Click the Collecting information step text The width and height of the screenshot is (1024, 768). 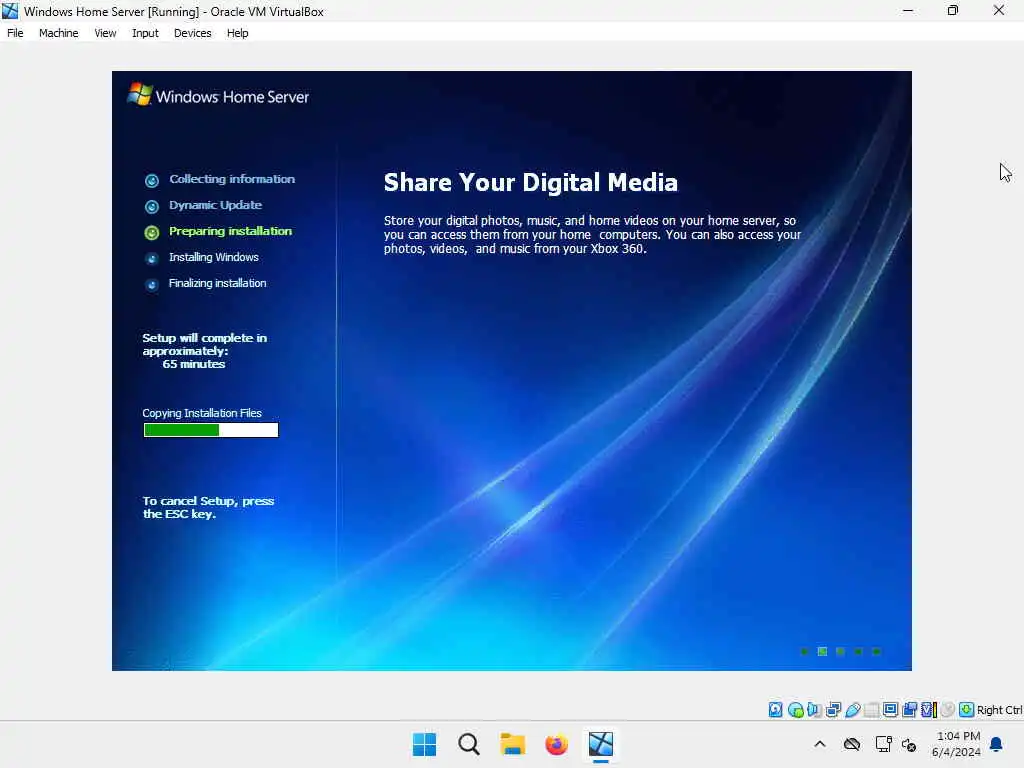point(232,179)
